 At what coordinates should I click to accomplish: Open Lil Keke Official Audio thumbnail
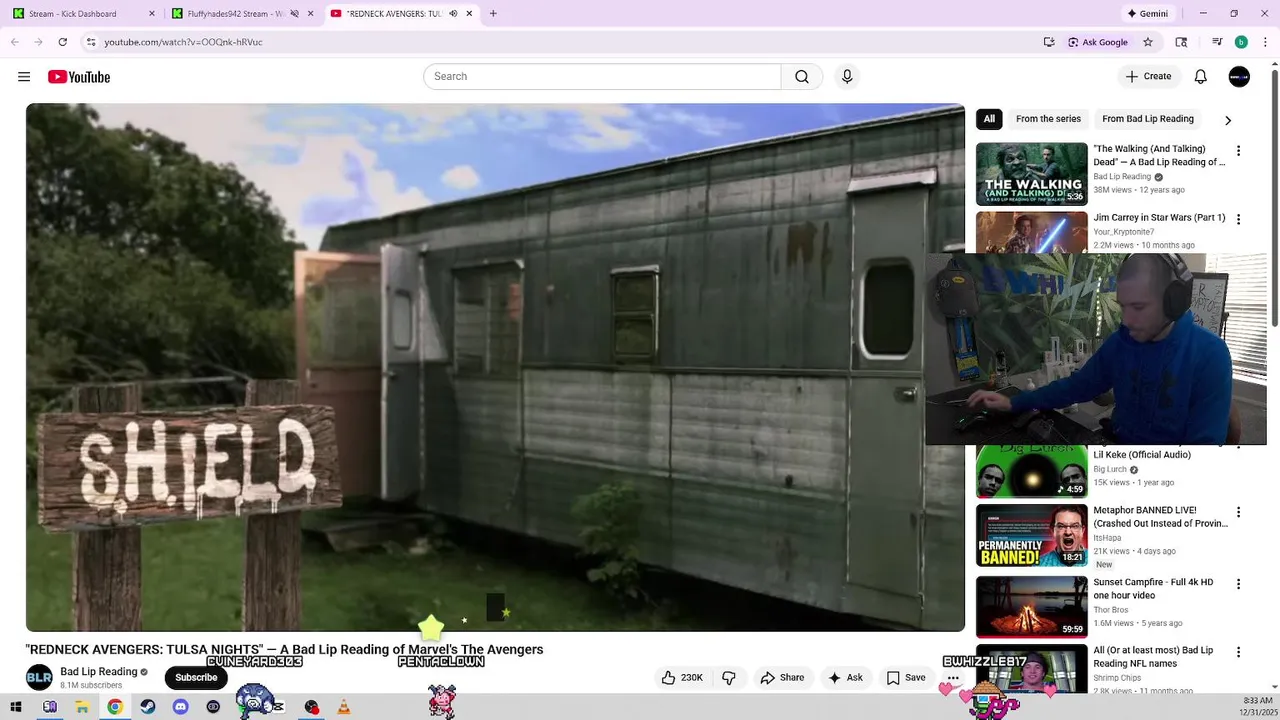tap(1031, 471)
